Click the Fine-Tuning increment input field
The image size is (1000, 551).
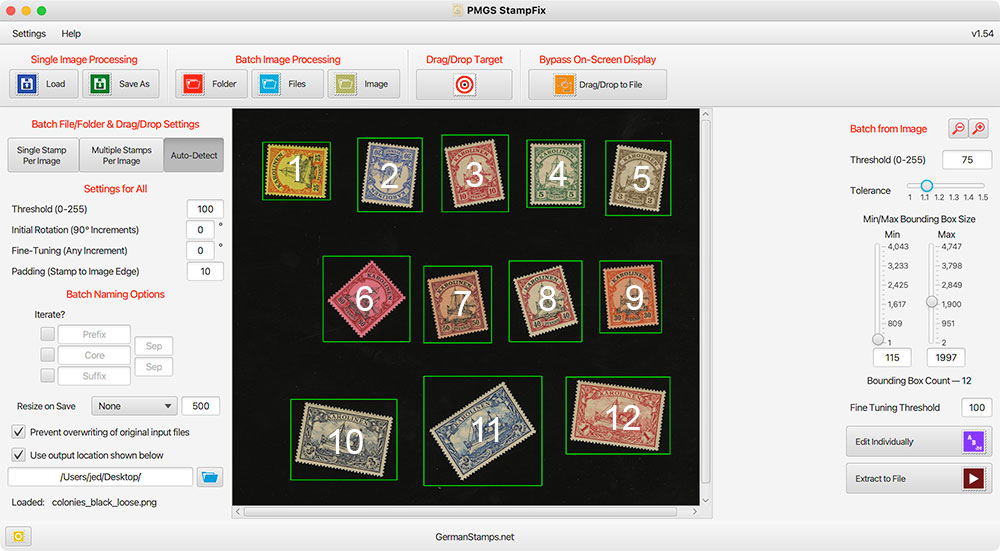pos(200,251)
